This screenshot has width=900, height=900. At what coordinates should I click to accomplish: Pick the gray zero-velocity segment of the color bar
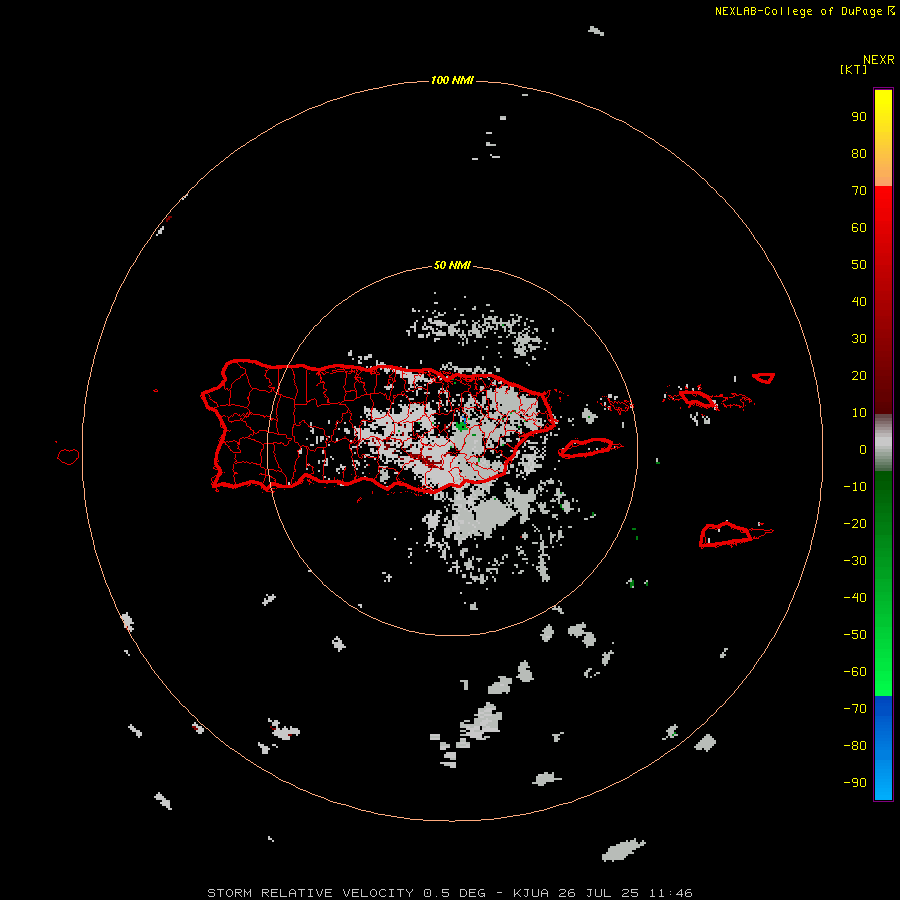(x=883, y=443)
